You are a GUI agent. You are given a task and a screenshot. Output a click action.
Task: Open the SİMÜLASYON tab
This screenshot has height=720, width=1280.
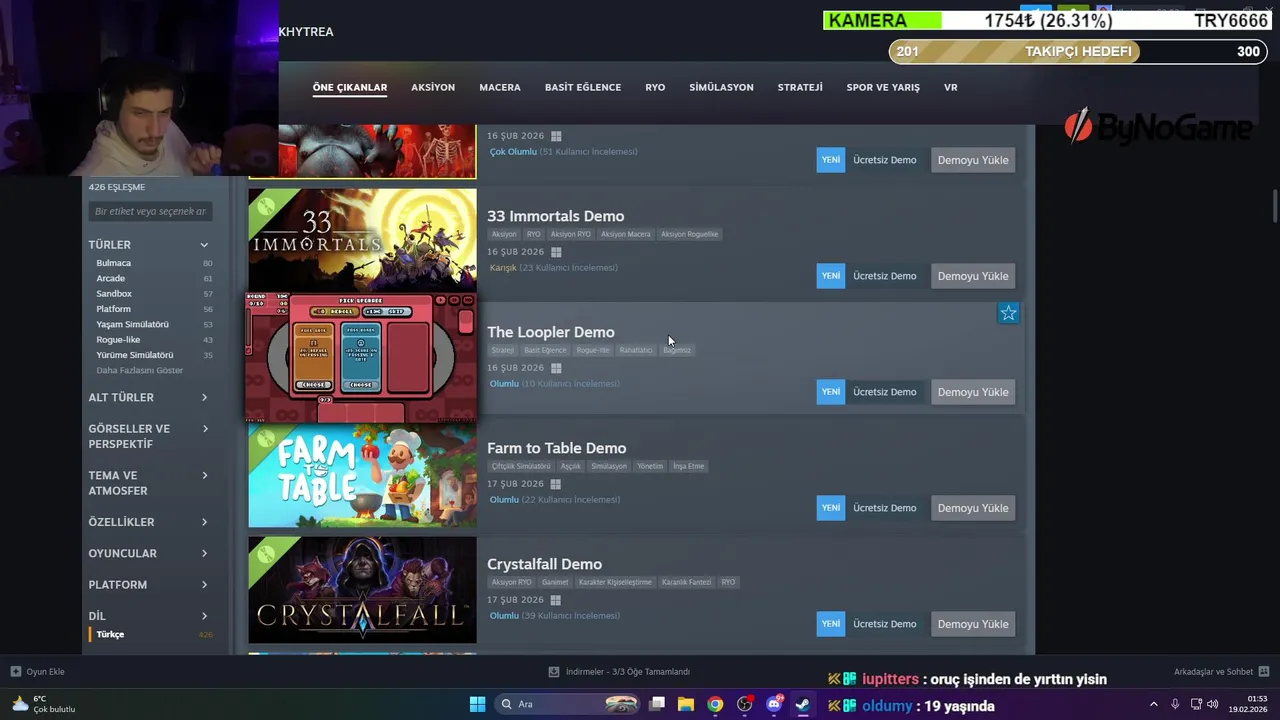(721, 87)
